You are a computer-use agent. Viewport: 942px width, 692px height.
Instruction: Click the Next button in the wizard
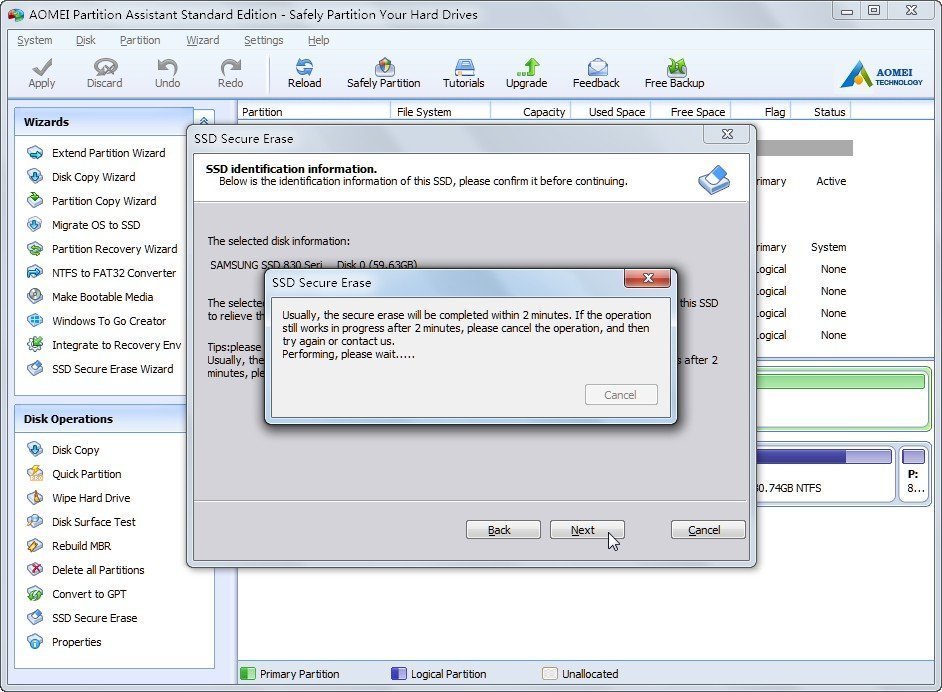tap(587, 530)
